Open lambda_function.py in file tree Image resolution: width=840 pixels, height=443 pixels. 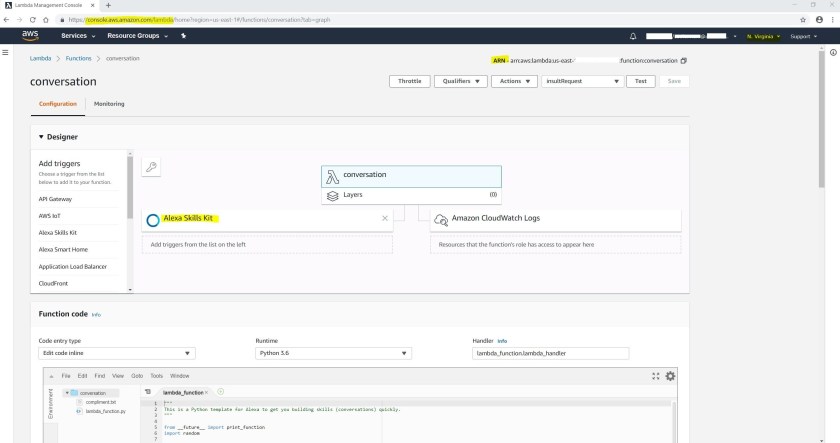click(103, 411)
